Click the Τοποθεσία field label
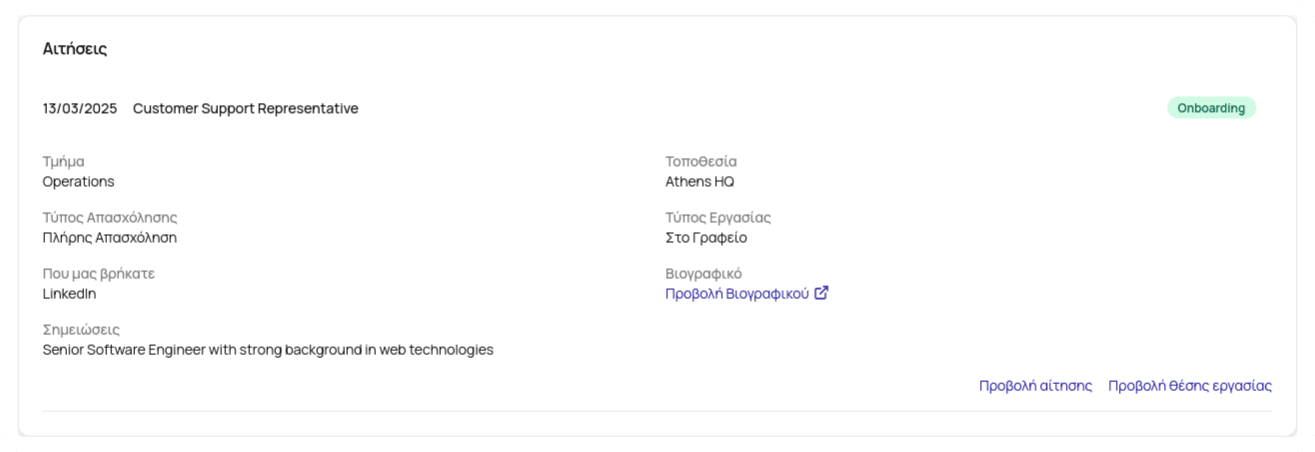 (701, 161)
